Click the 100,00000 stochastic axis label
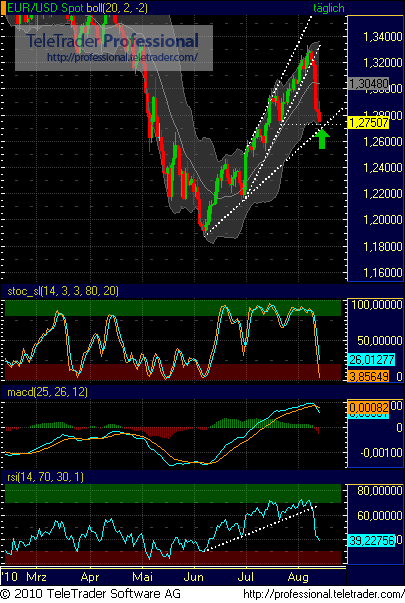 click(377, 305)
